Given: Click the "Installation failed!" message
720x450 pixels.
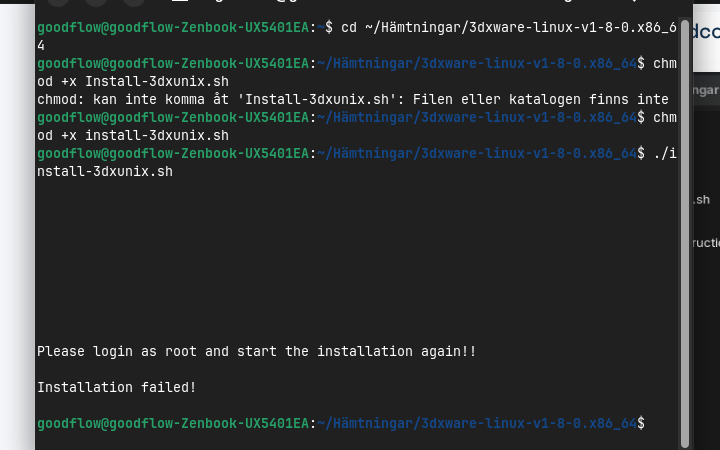Looking at the screenshot, I should 116,387.
